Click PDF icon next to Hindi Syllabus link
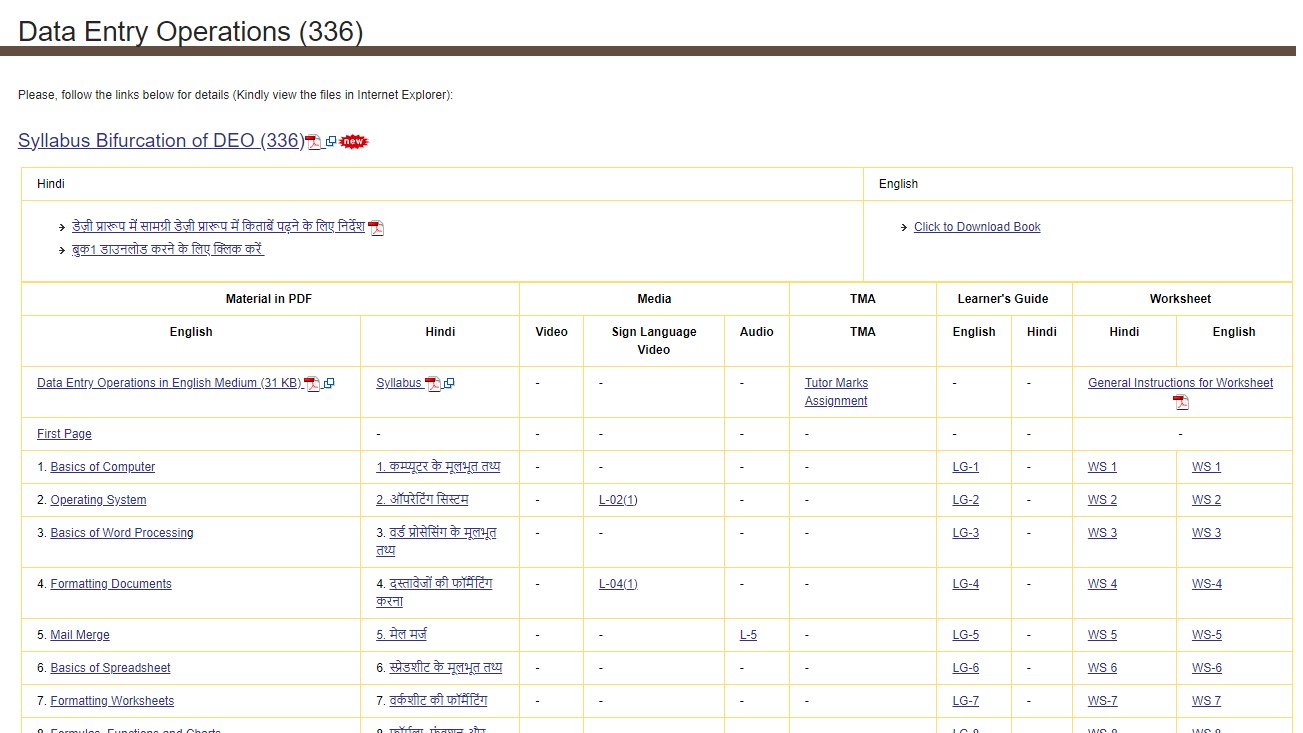1303x733 pixels. click(433, 384)
